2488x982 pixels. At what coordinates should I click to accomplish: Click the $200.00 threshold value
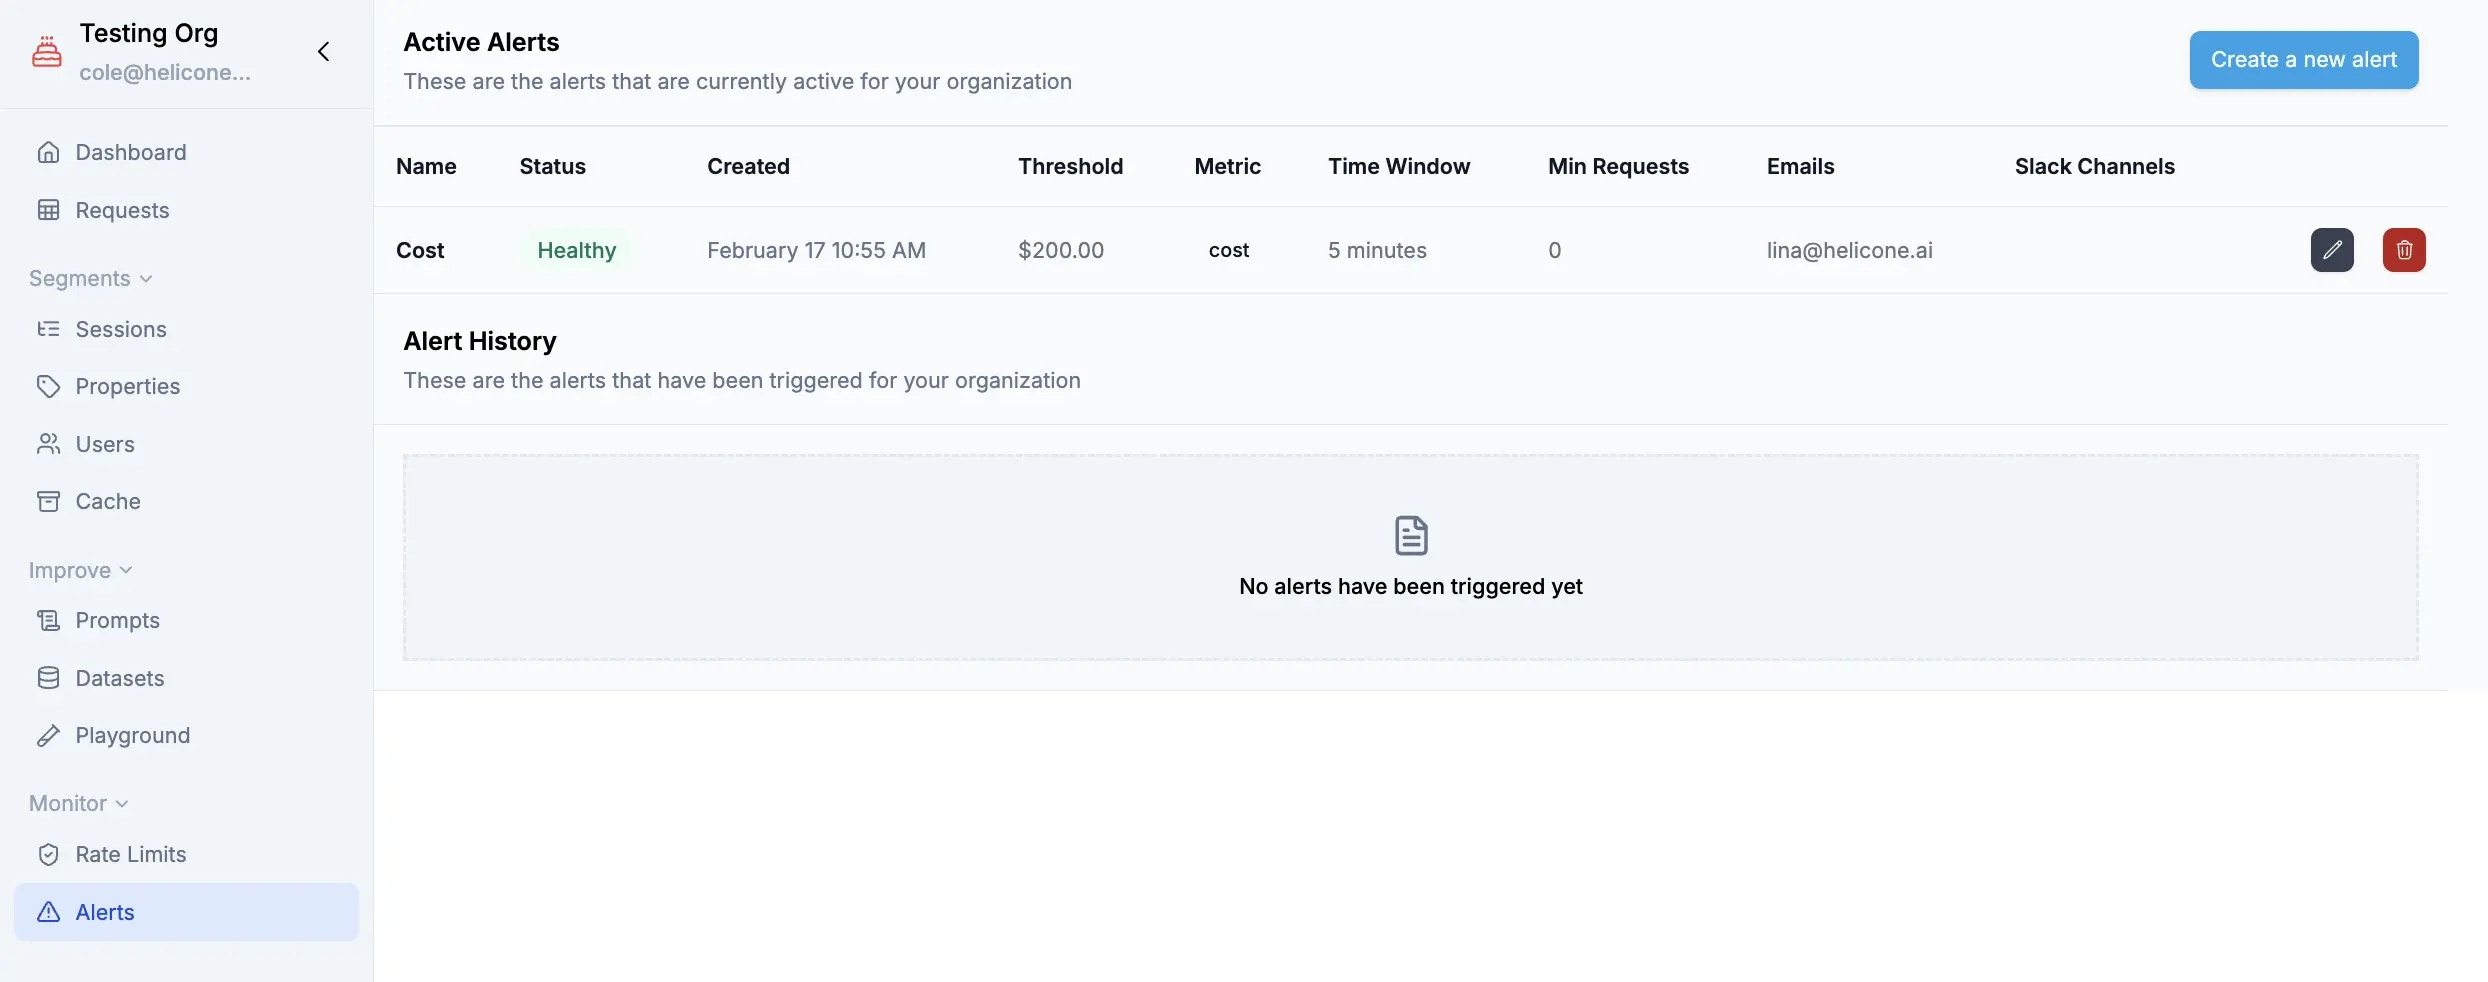[x=1061, y=250]
